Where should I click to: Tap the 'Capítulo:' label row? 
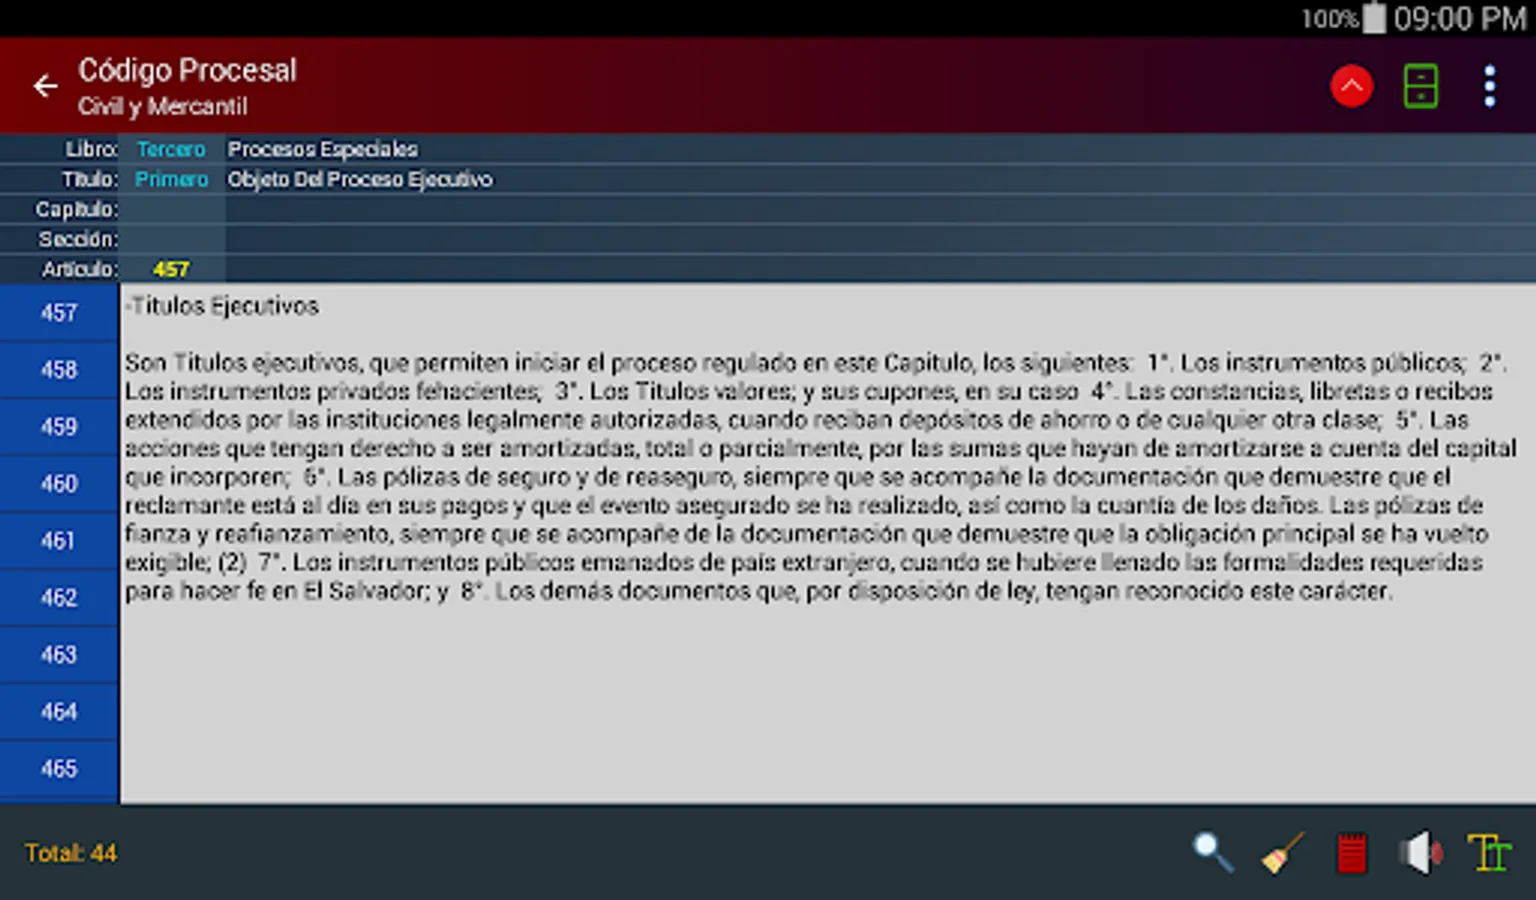(x=768, y=209)
